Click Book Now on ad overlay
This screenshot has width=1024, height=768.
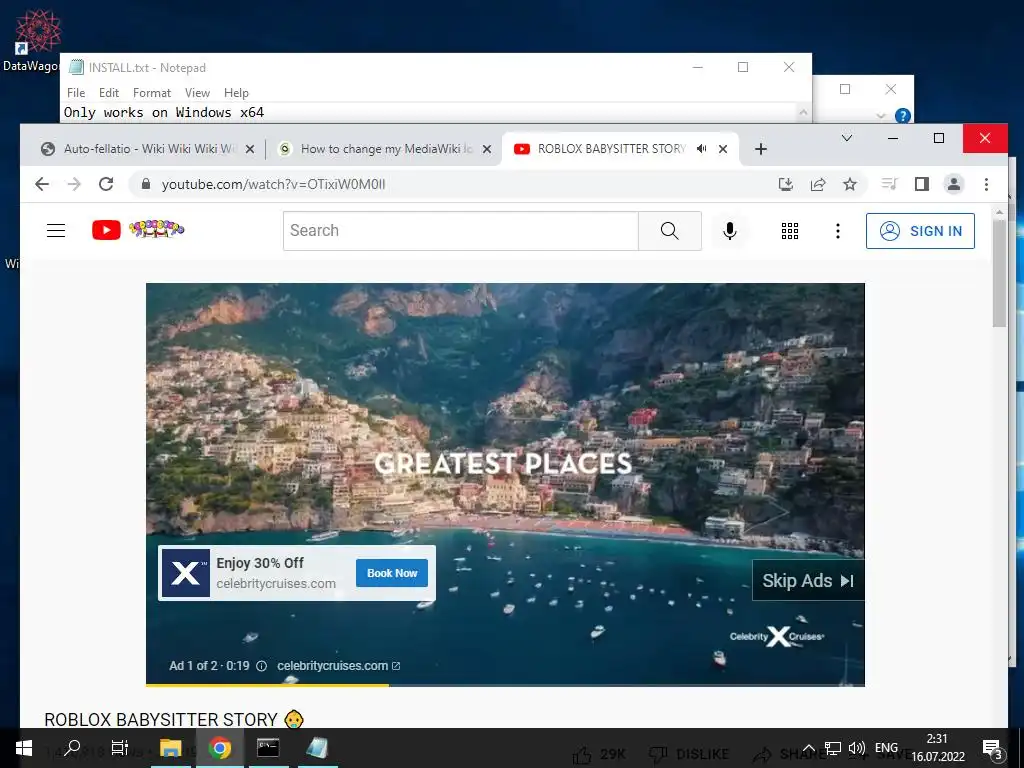coord(392,573)
